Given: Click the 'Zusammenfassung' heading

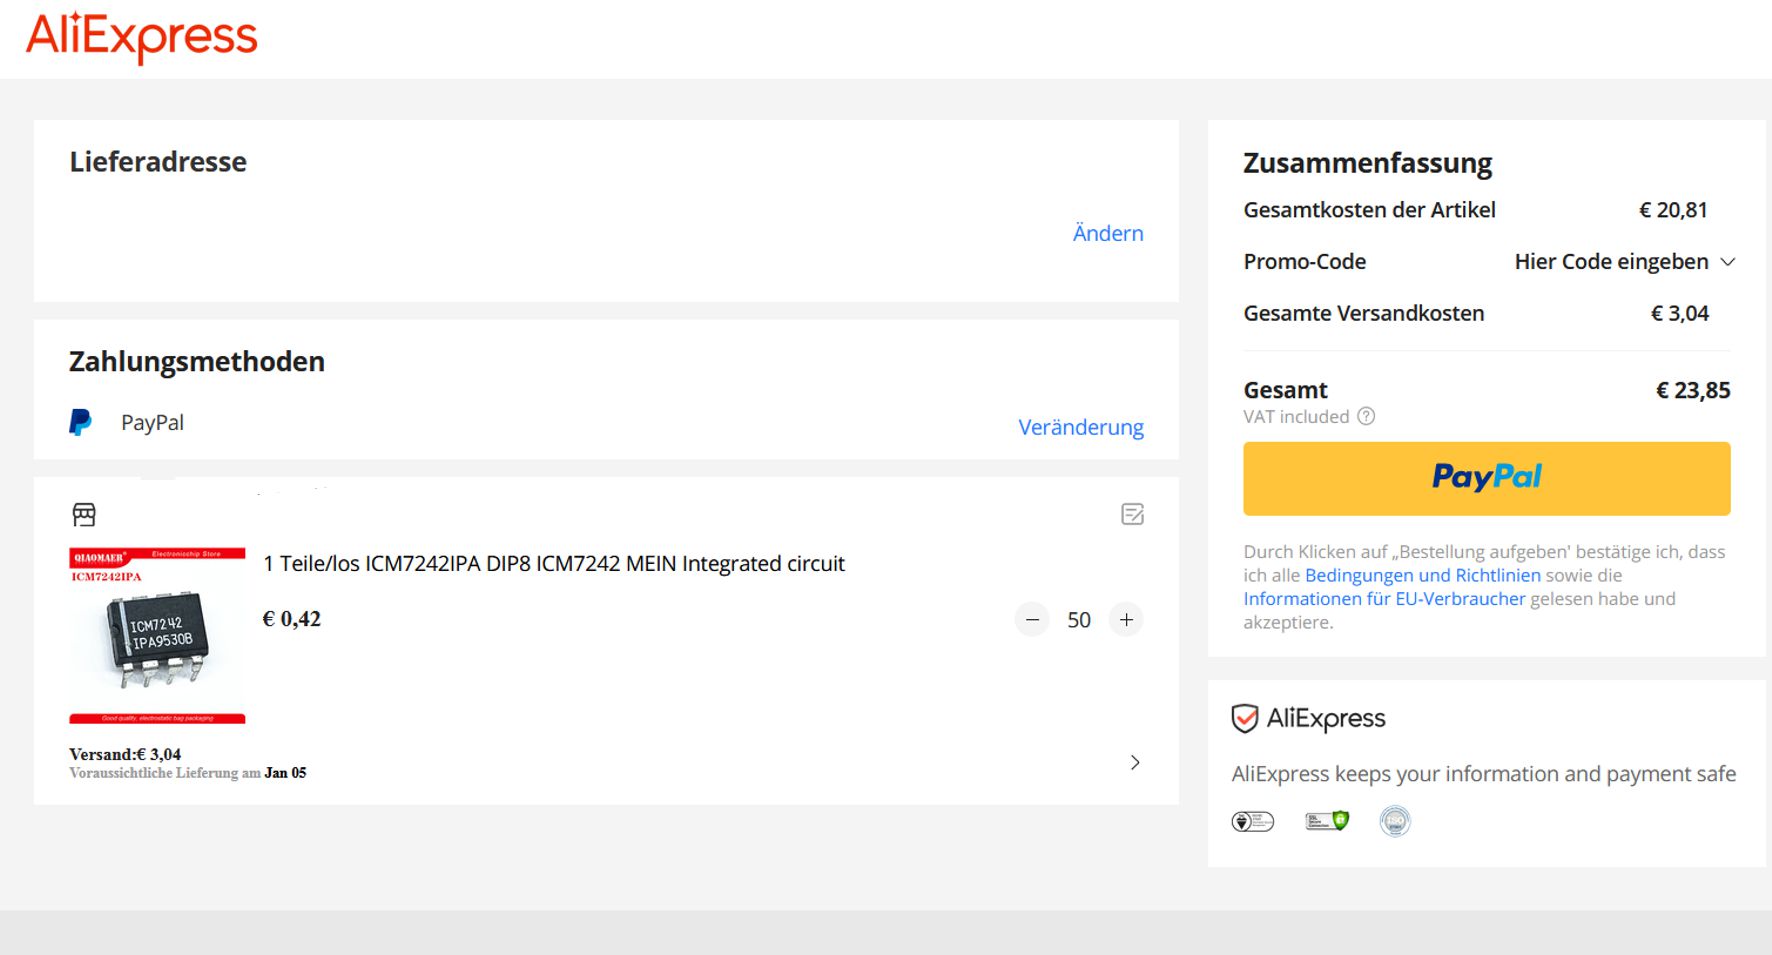Looking at the screenshot, I should coord(1367,163).
